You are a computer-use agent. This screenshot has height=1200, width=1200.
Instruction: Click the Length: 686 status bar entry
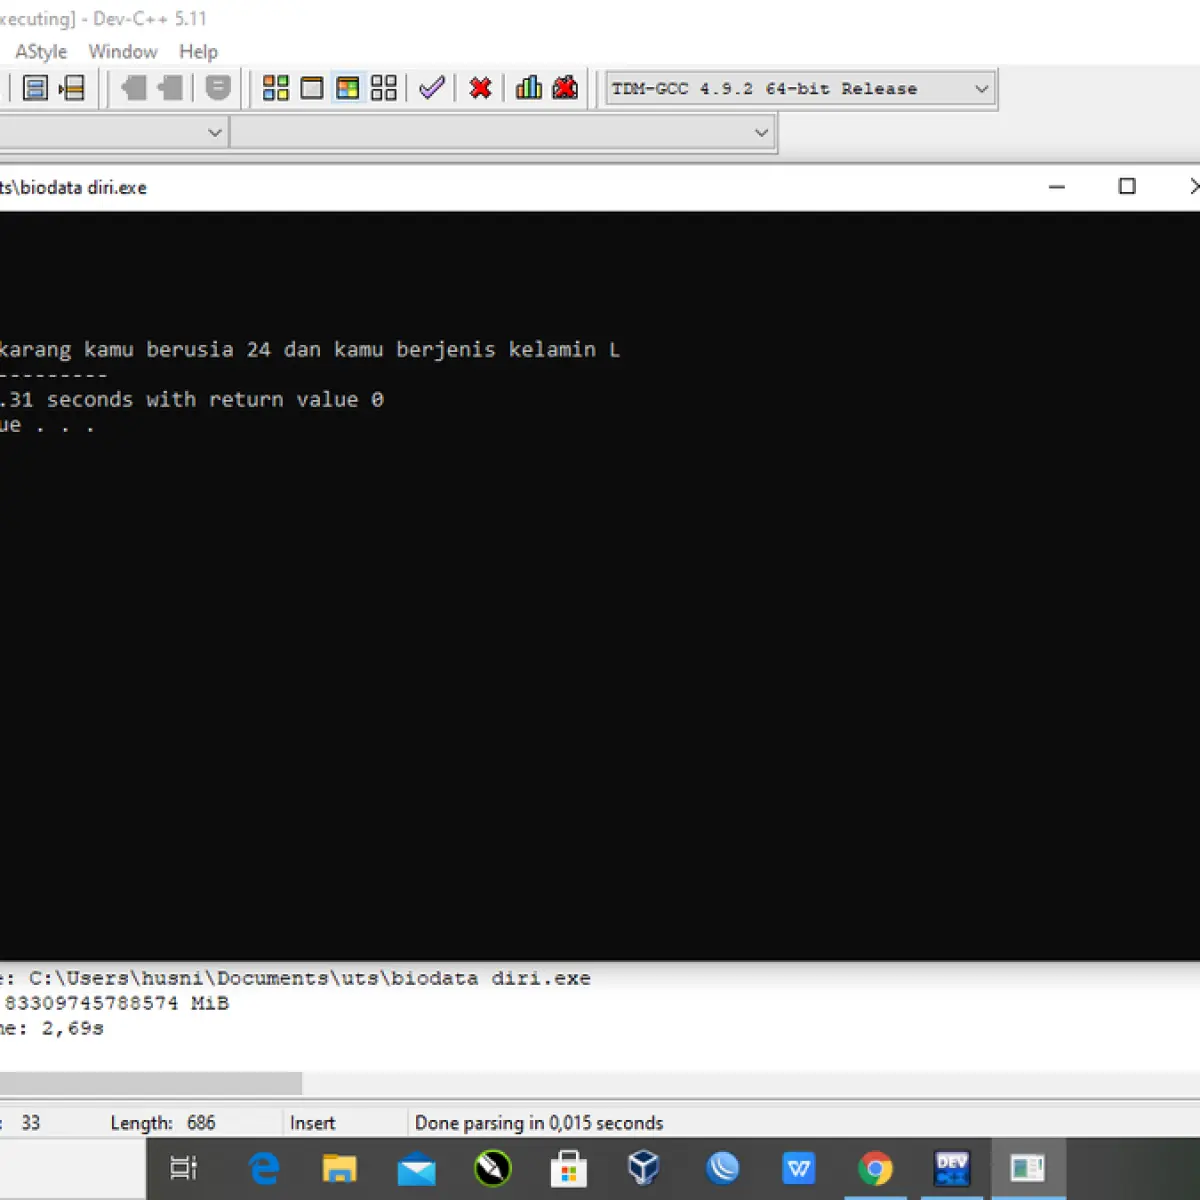point(163,1123)
